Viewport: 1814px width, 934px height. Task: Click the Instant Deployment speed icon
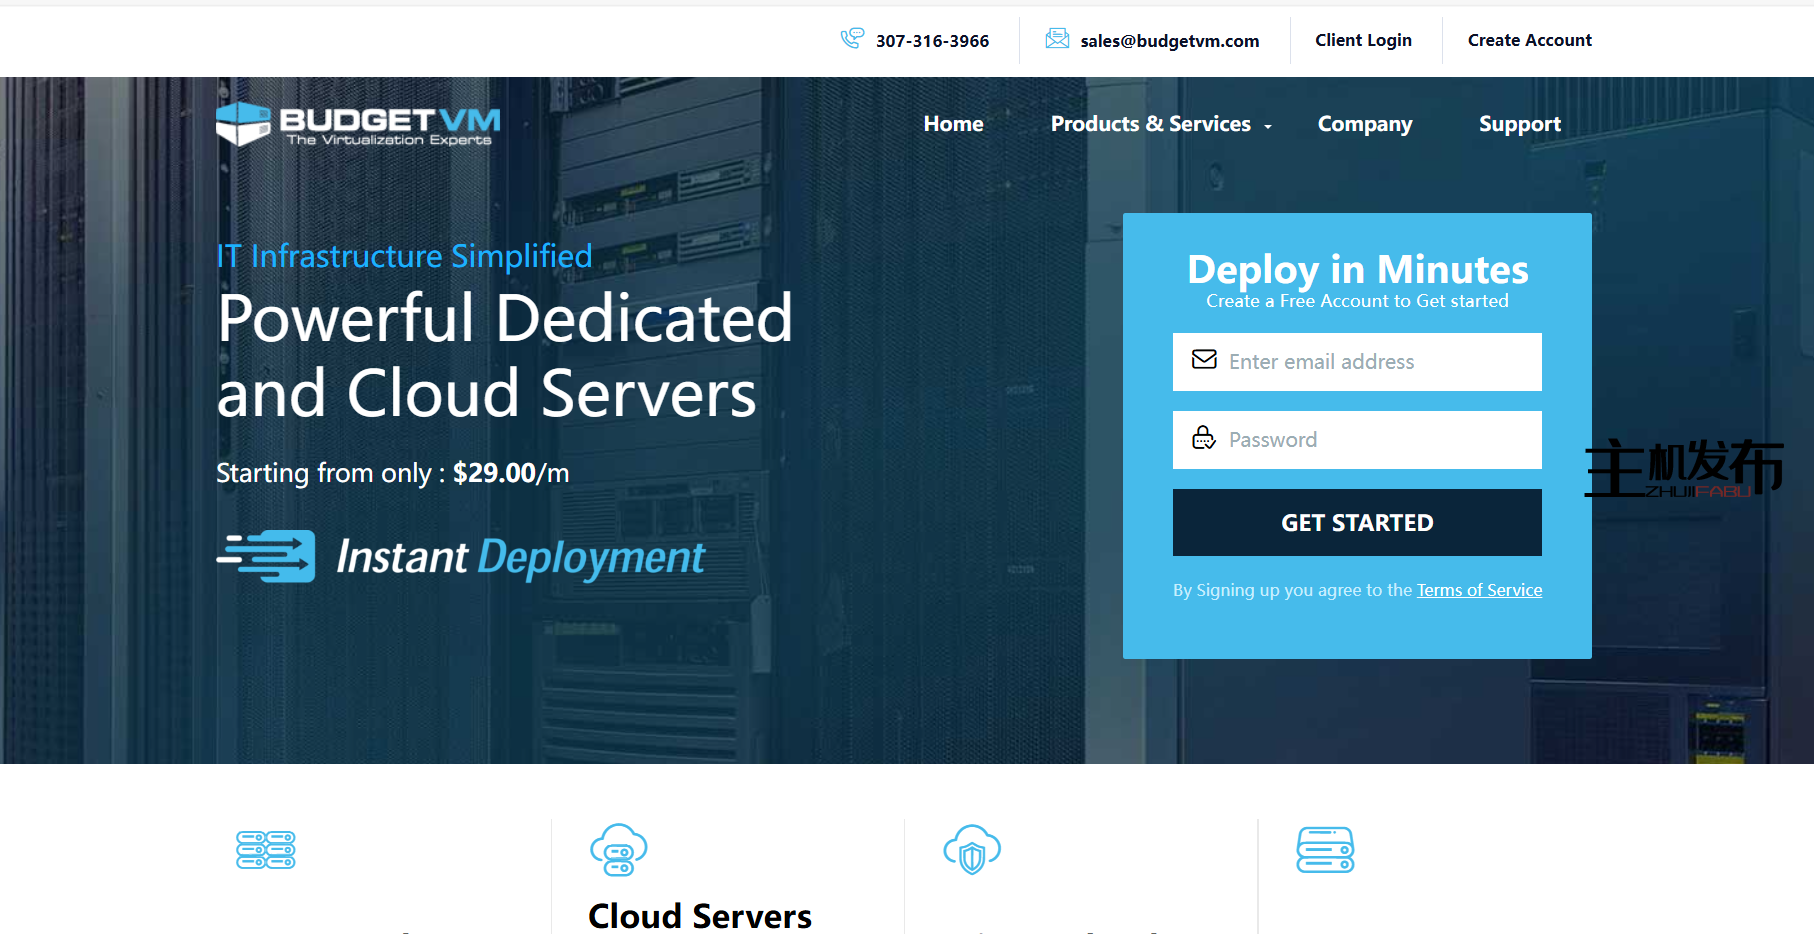click(266, 556)
